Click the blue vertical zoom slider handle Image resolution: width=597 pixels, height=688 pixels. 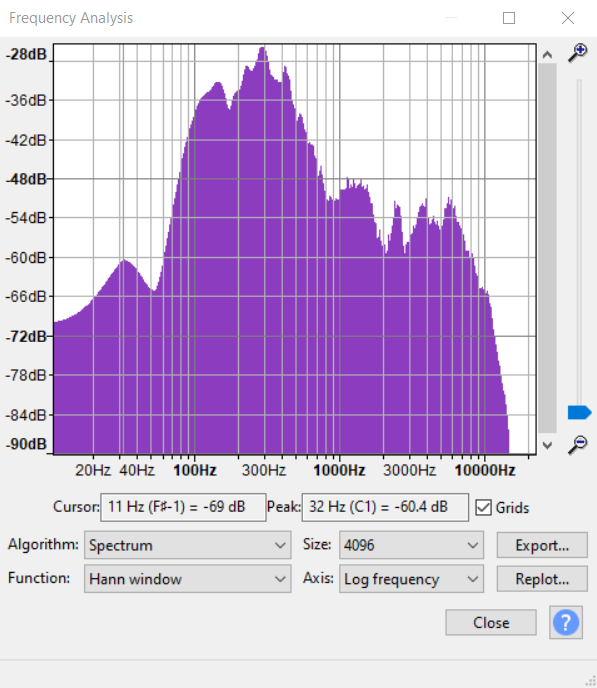[579, 412]
